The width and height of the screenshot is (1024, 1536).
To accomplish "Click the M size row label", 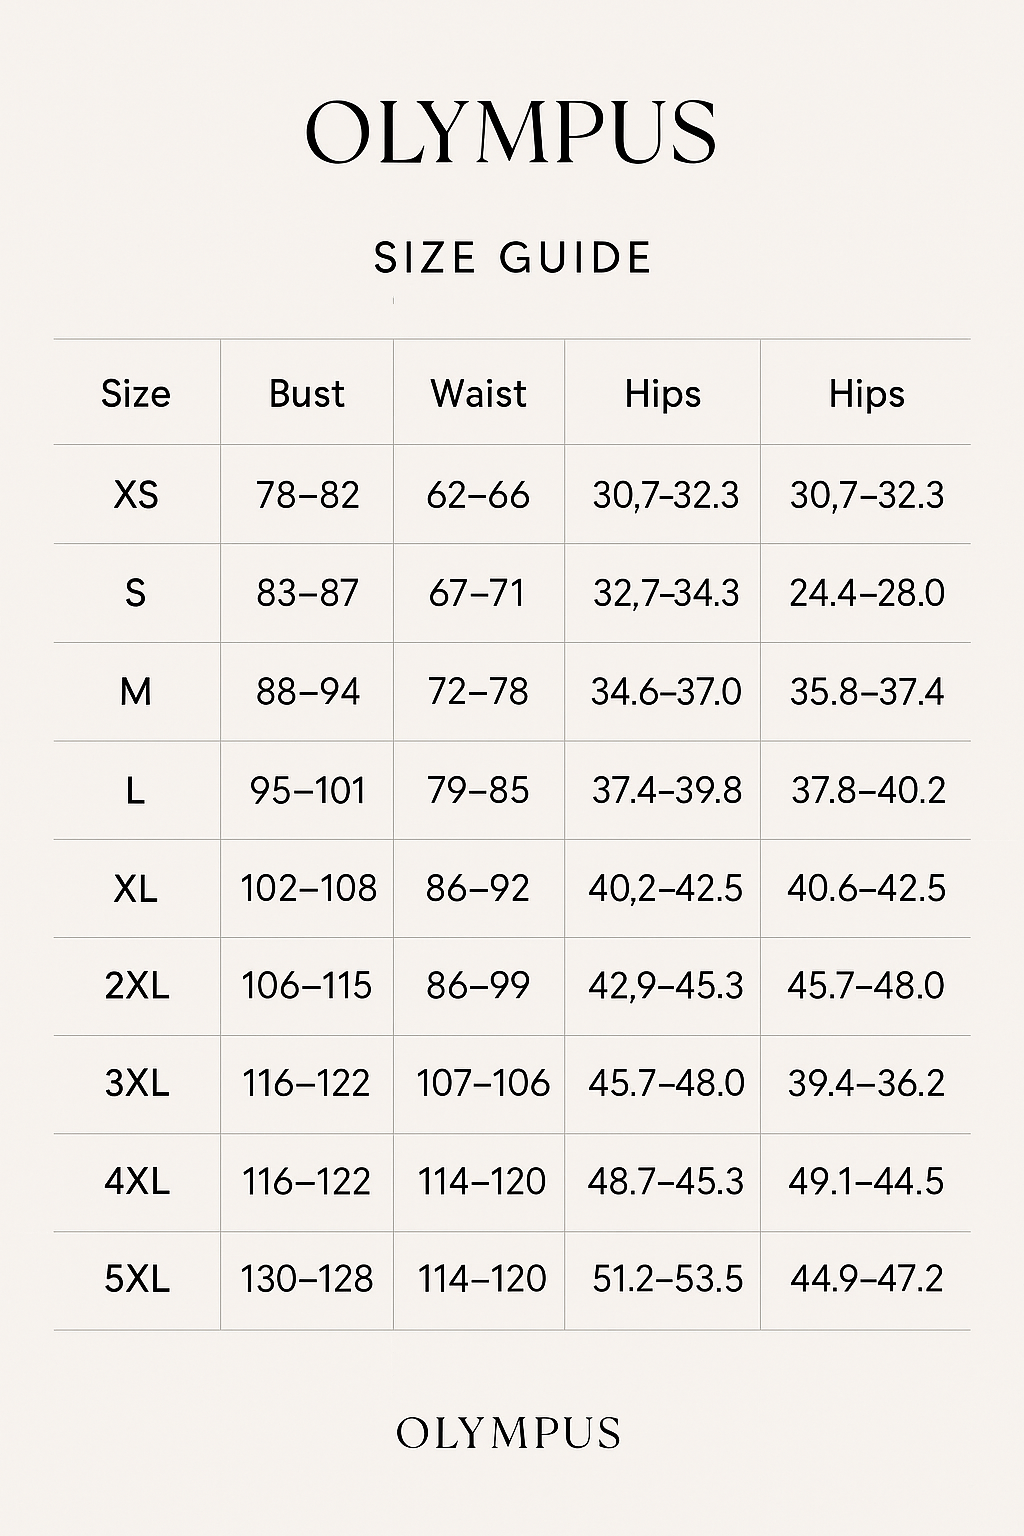I will (x=136, y=691).
